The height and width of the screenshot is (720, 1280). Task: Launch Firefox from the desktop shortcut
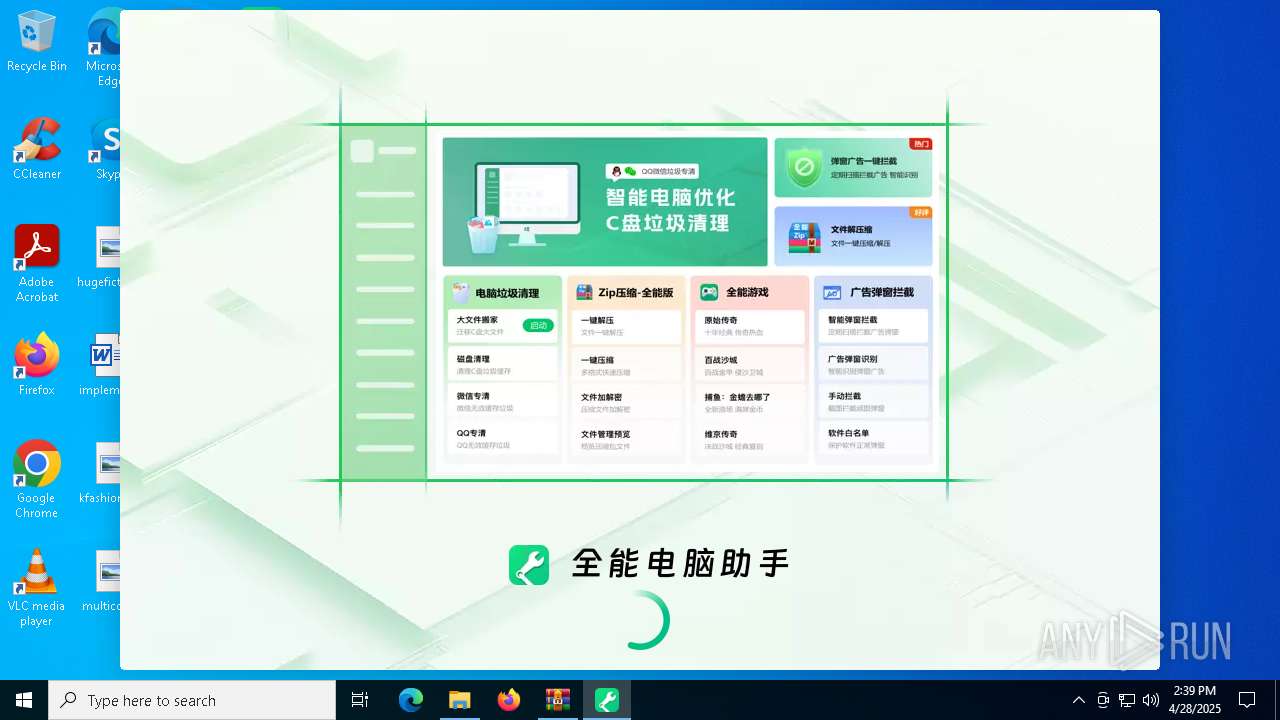pos(37,365)
